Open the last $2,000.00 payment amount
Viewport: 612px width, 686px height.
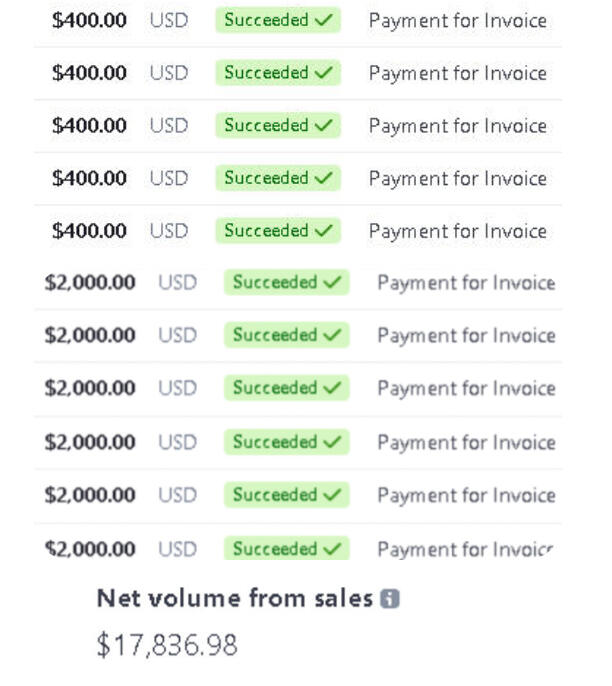coord(89,549)
